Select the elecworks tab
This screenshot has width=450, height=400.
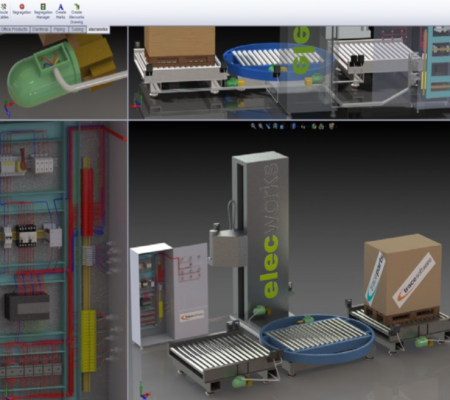click(x=98, y=29)
